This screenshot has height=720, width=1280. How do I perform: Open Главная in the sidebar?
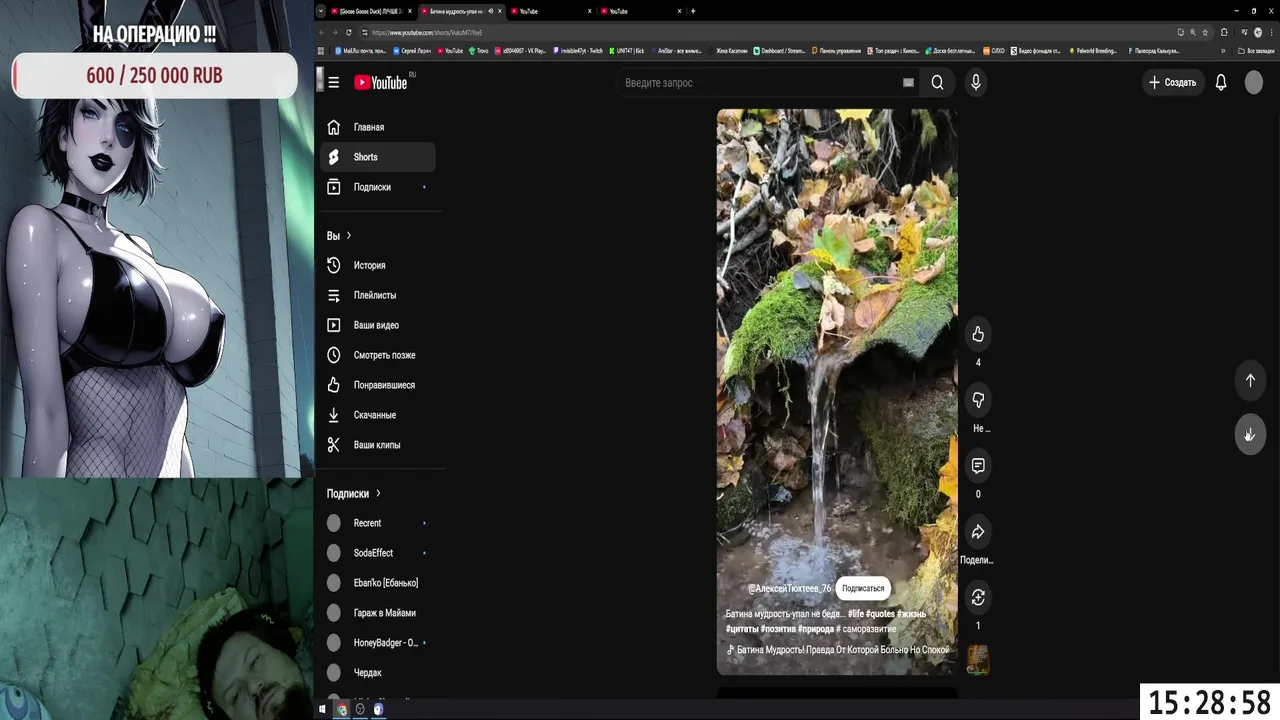point(378,127)
